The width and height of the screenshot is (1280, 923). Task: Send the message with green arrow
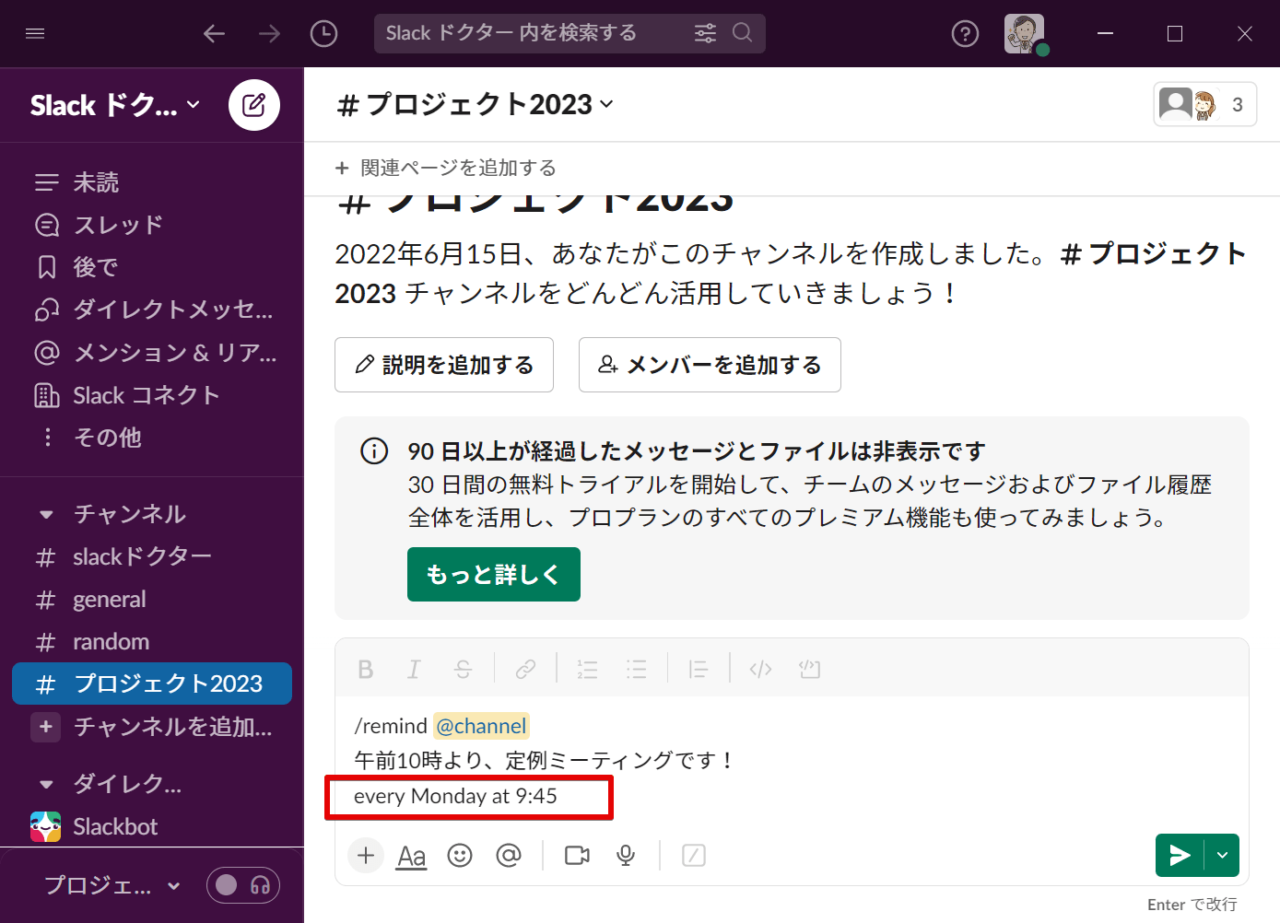click(x=1180, y=855)
